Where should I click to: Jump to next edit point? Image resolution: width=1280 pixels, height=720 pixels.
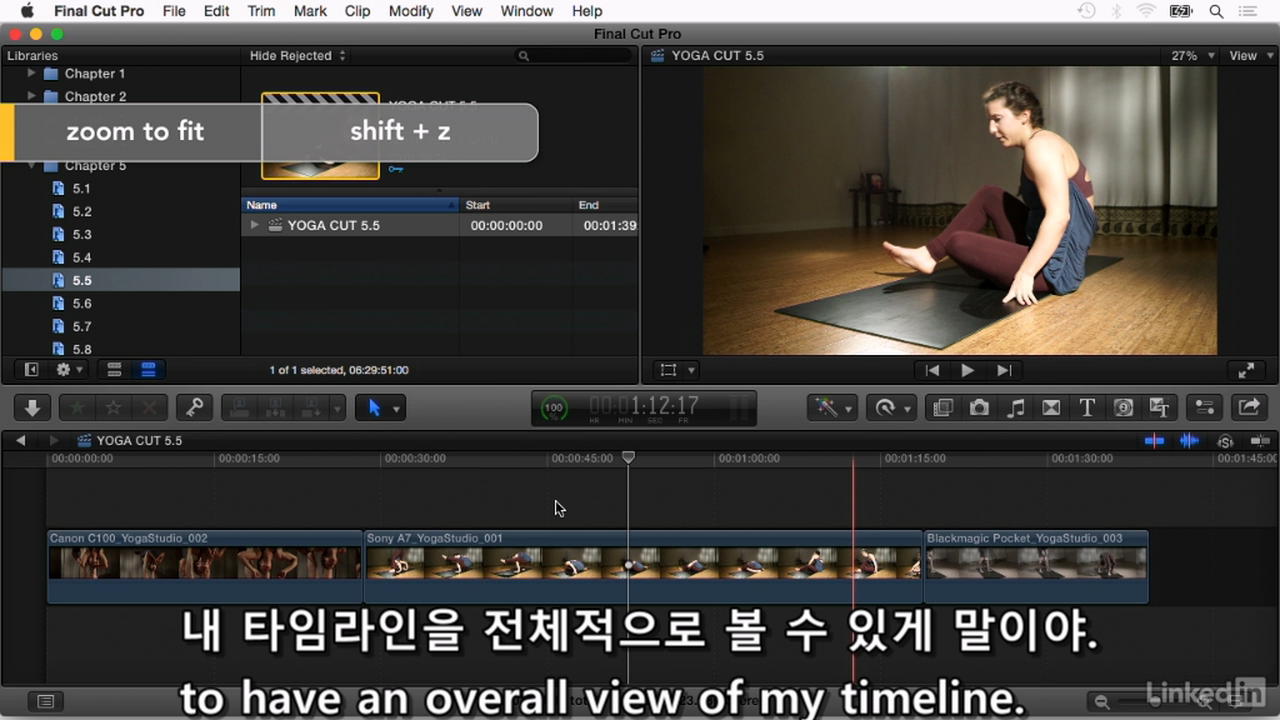(1004, 370)
